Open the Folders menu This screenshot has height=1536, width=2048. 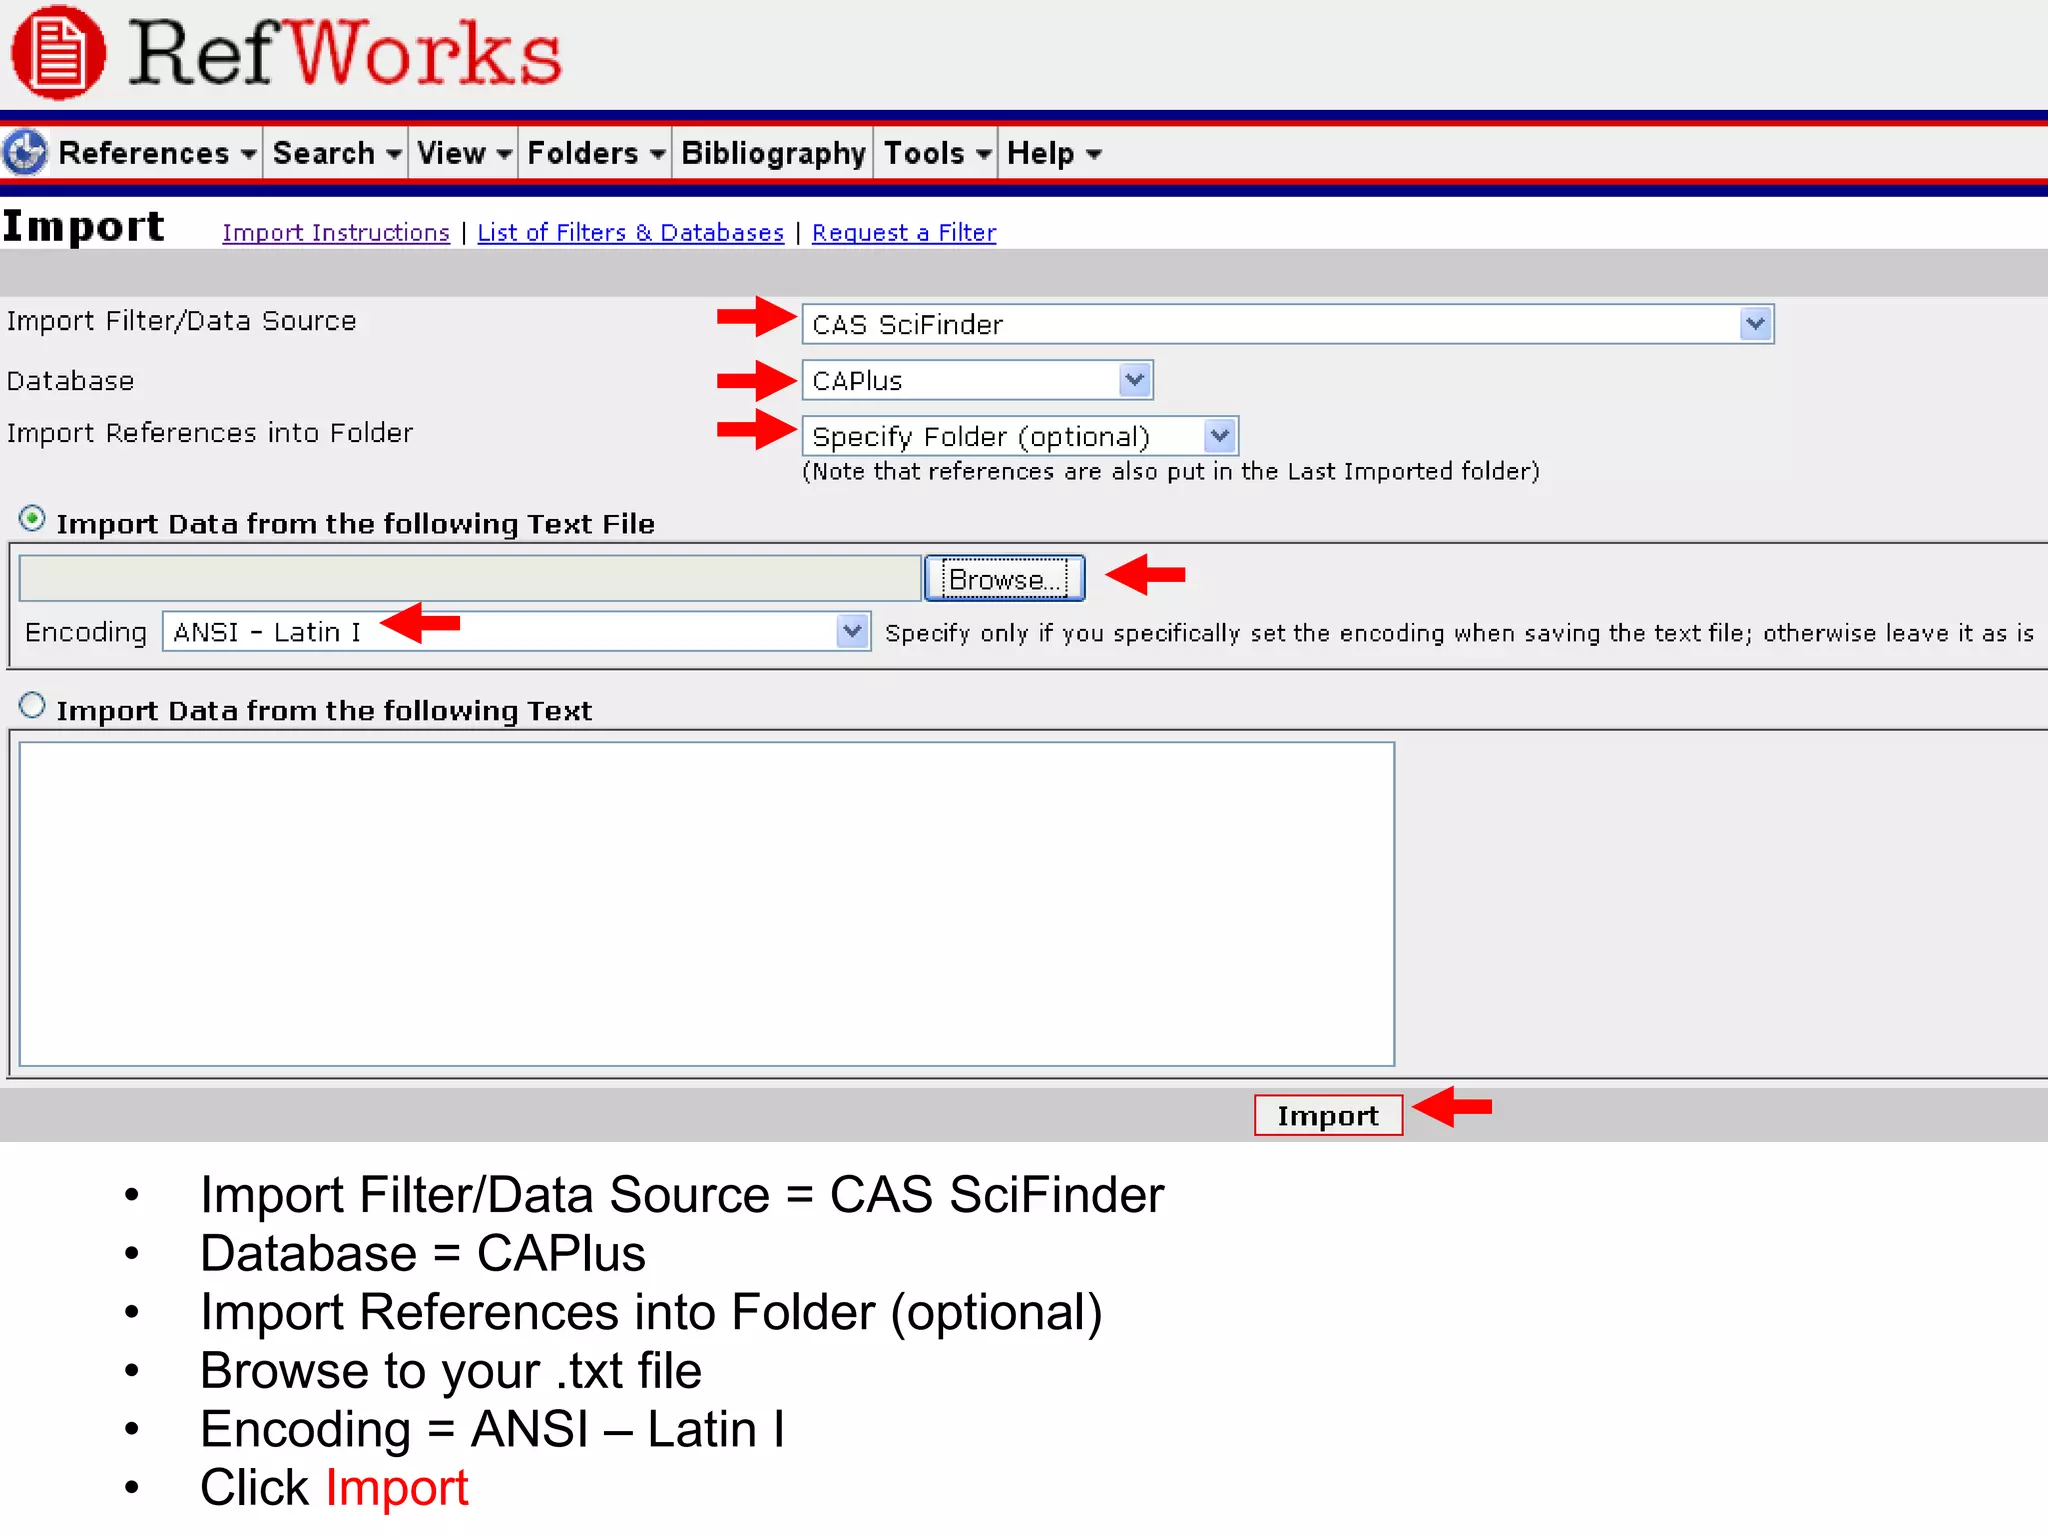click(596, 153)
